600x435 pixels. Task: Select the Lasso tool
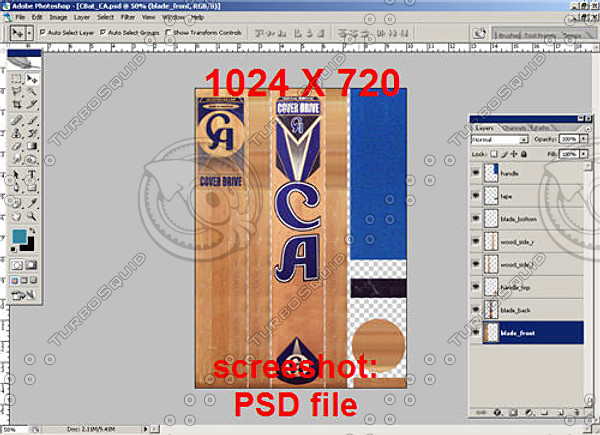[x=16, y=91]
